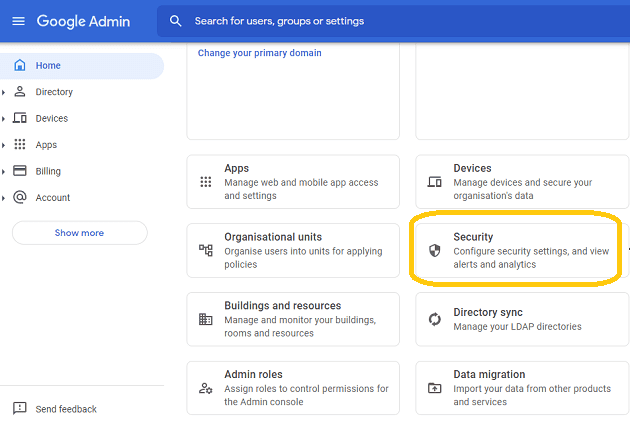Open Account in the sidebar
630x425 pixels.
coord(53,198)
